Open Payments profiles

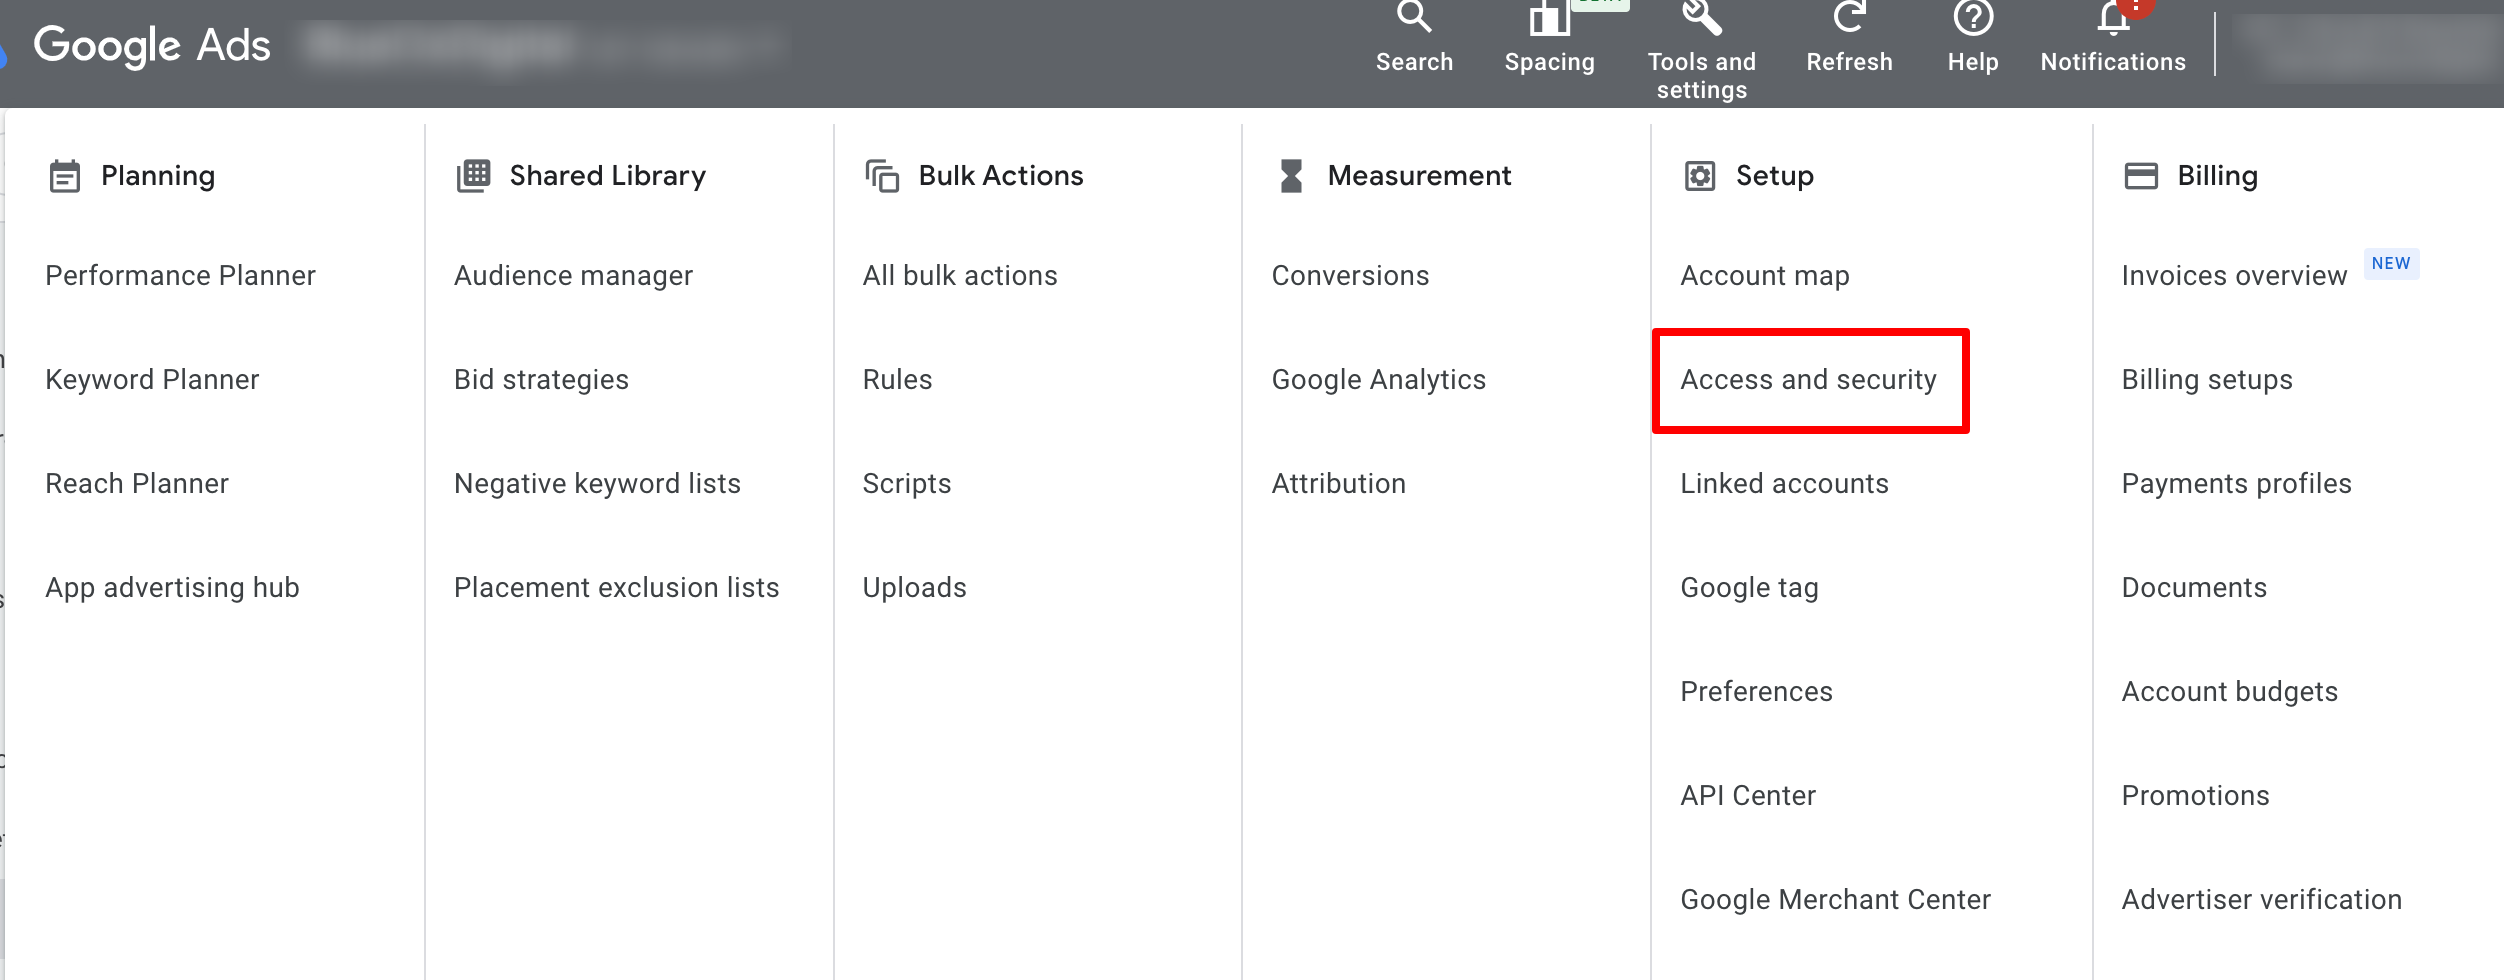2236,484
